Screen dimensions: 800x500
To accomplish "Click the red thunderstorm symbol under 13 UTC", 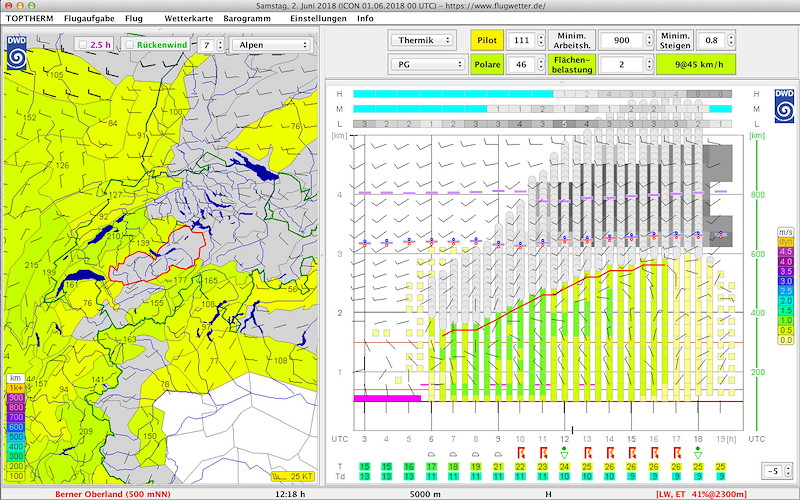I will point(587,453).
